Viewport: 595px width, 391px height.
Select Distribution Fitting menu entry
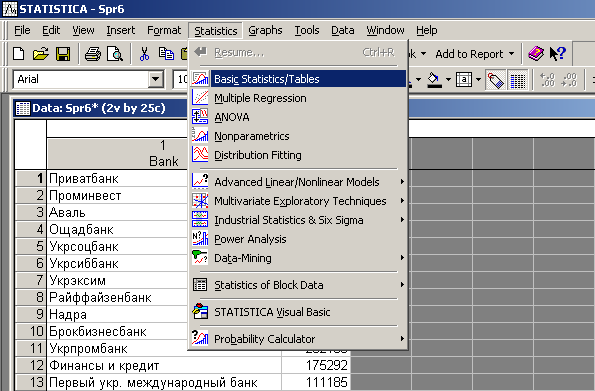click(x=298, y=155)
